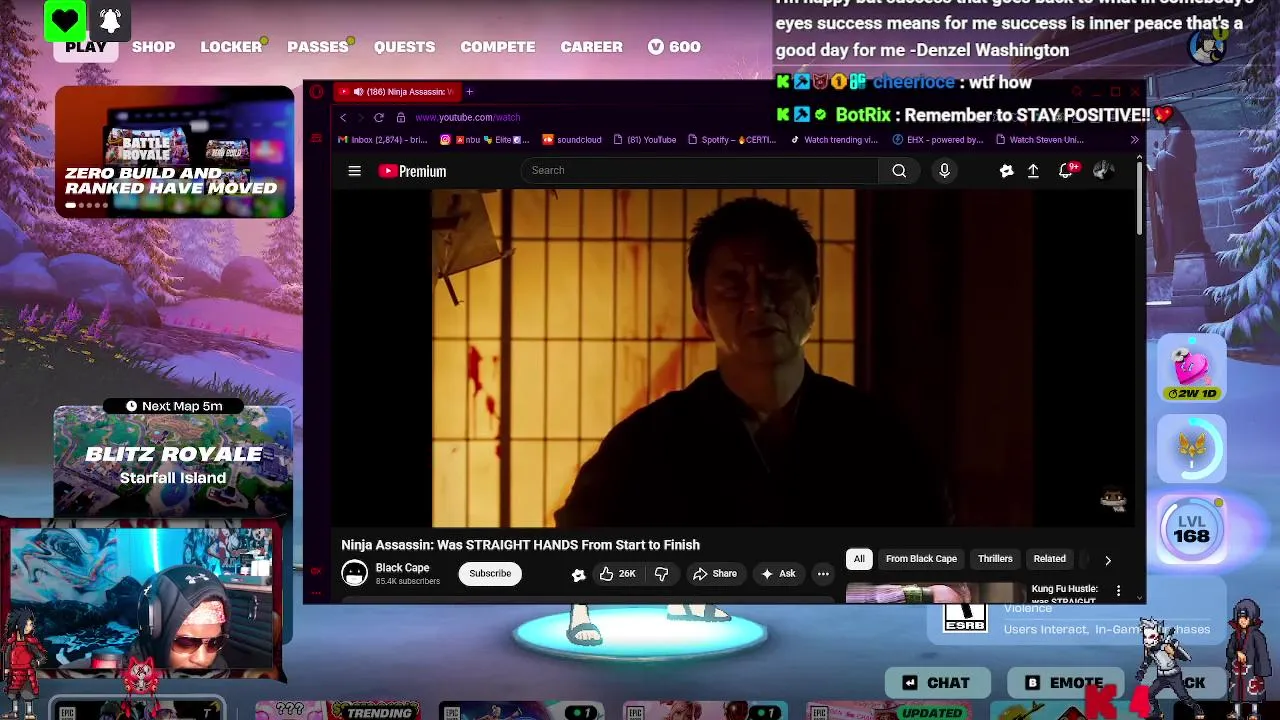Screen dimensions: 1280x720
Task: Click the TRENDING game tile in bottom row
Action: tap(338, 711)
